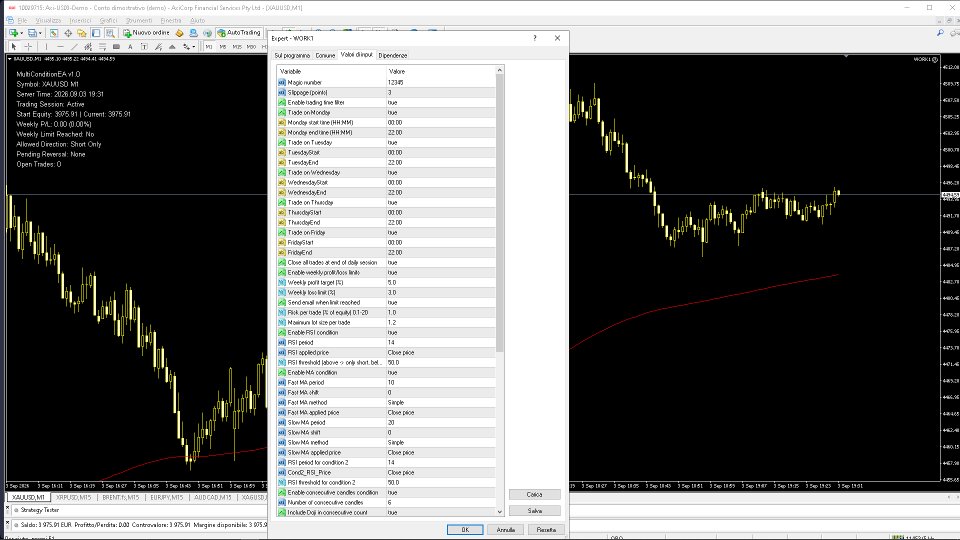This screenshot has height=540, width=960.
Task: Select Slow MA applied price value
Action: click(441, 452)
